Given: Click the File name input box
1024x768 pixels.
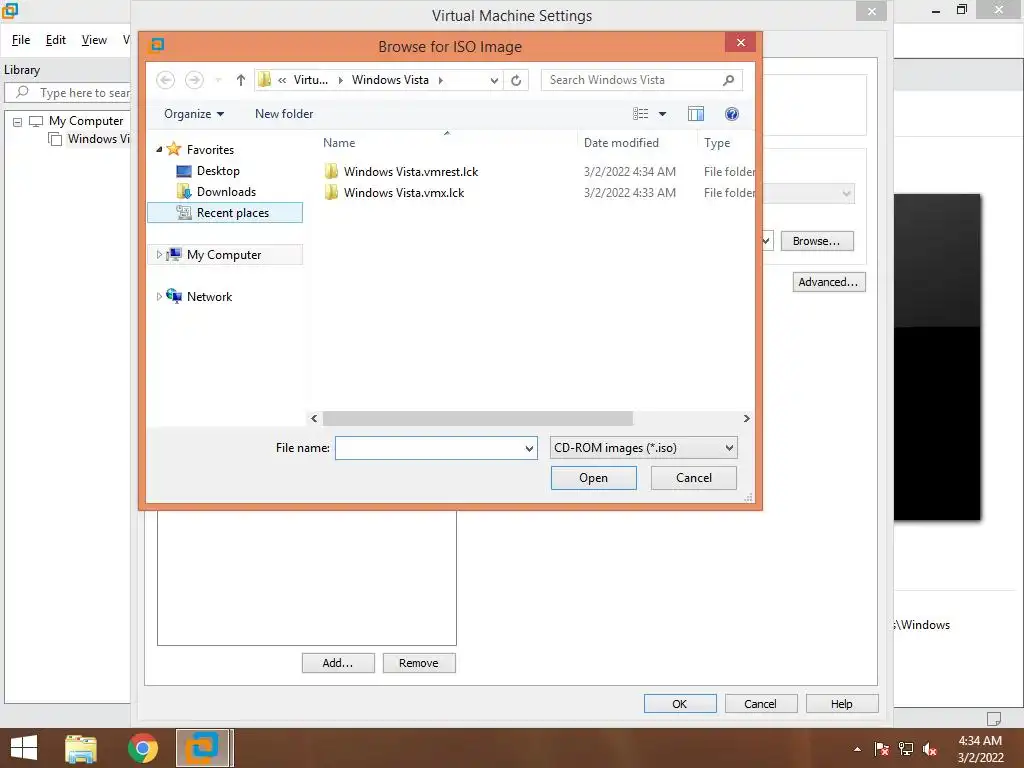Looking at the screenshot, I should [429, 448].
